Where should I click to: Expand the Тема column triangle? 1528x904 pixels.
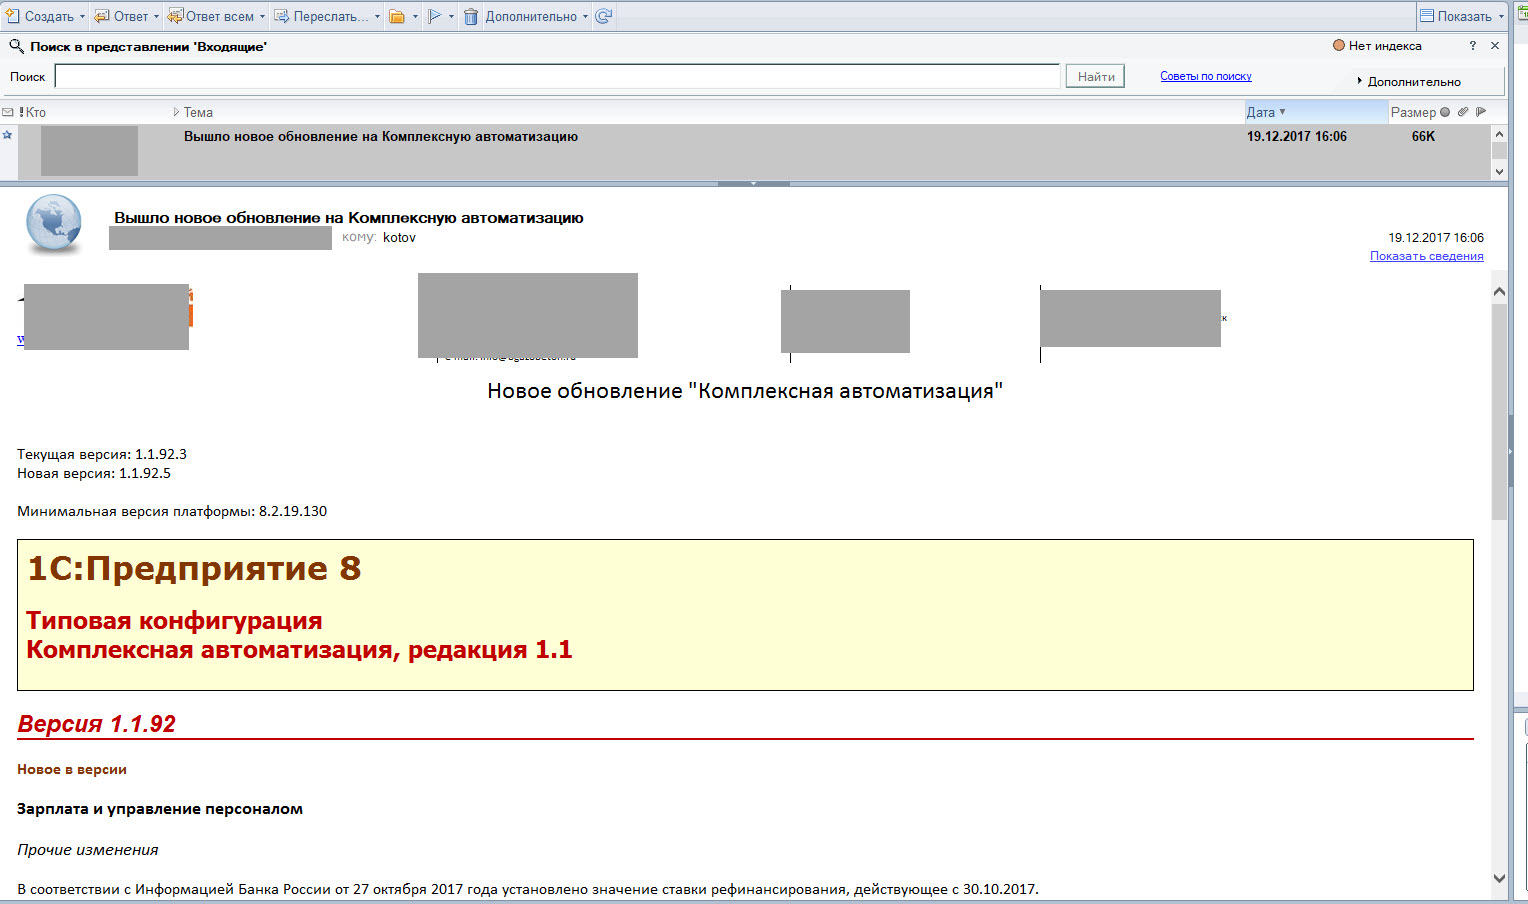pyautogui.click(x=176, y=112)
